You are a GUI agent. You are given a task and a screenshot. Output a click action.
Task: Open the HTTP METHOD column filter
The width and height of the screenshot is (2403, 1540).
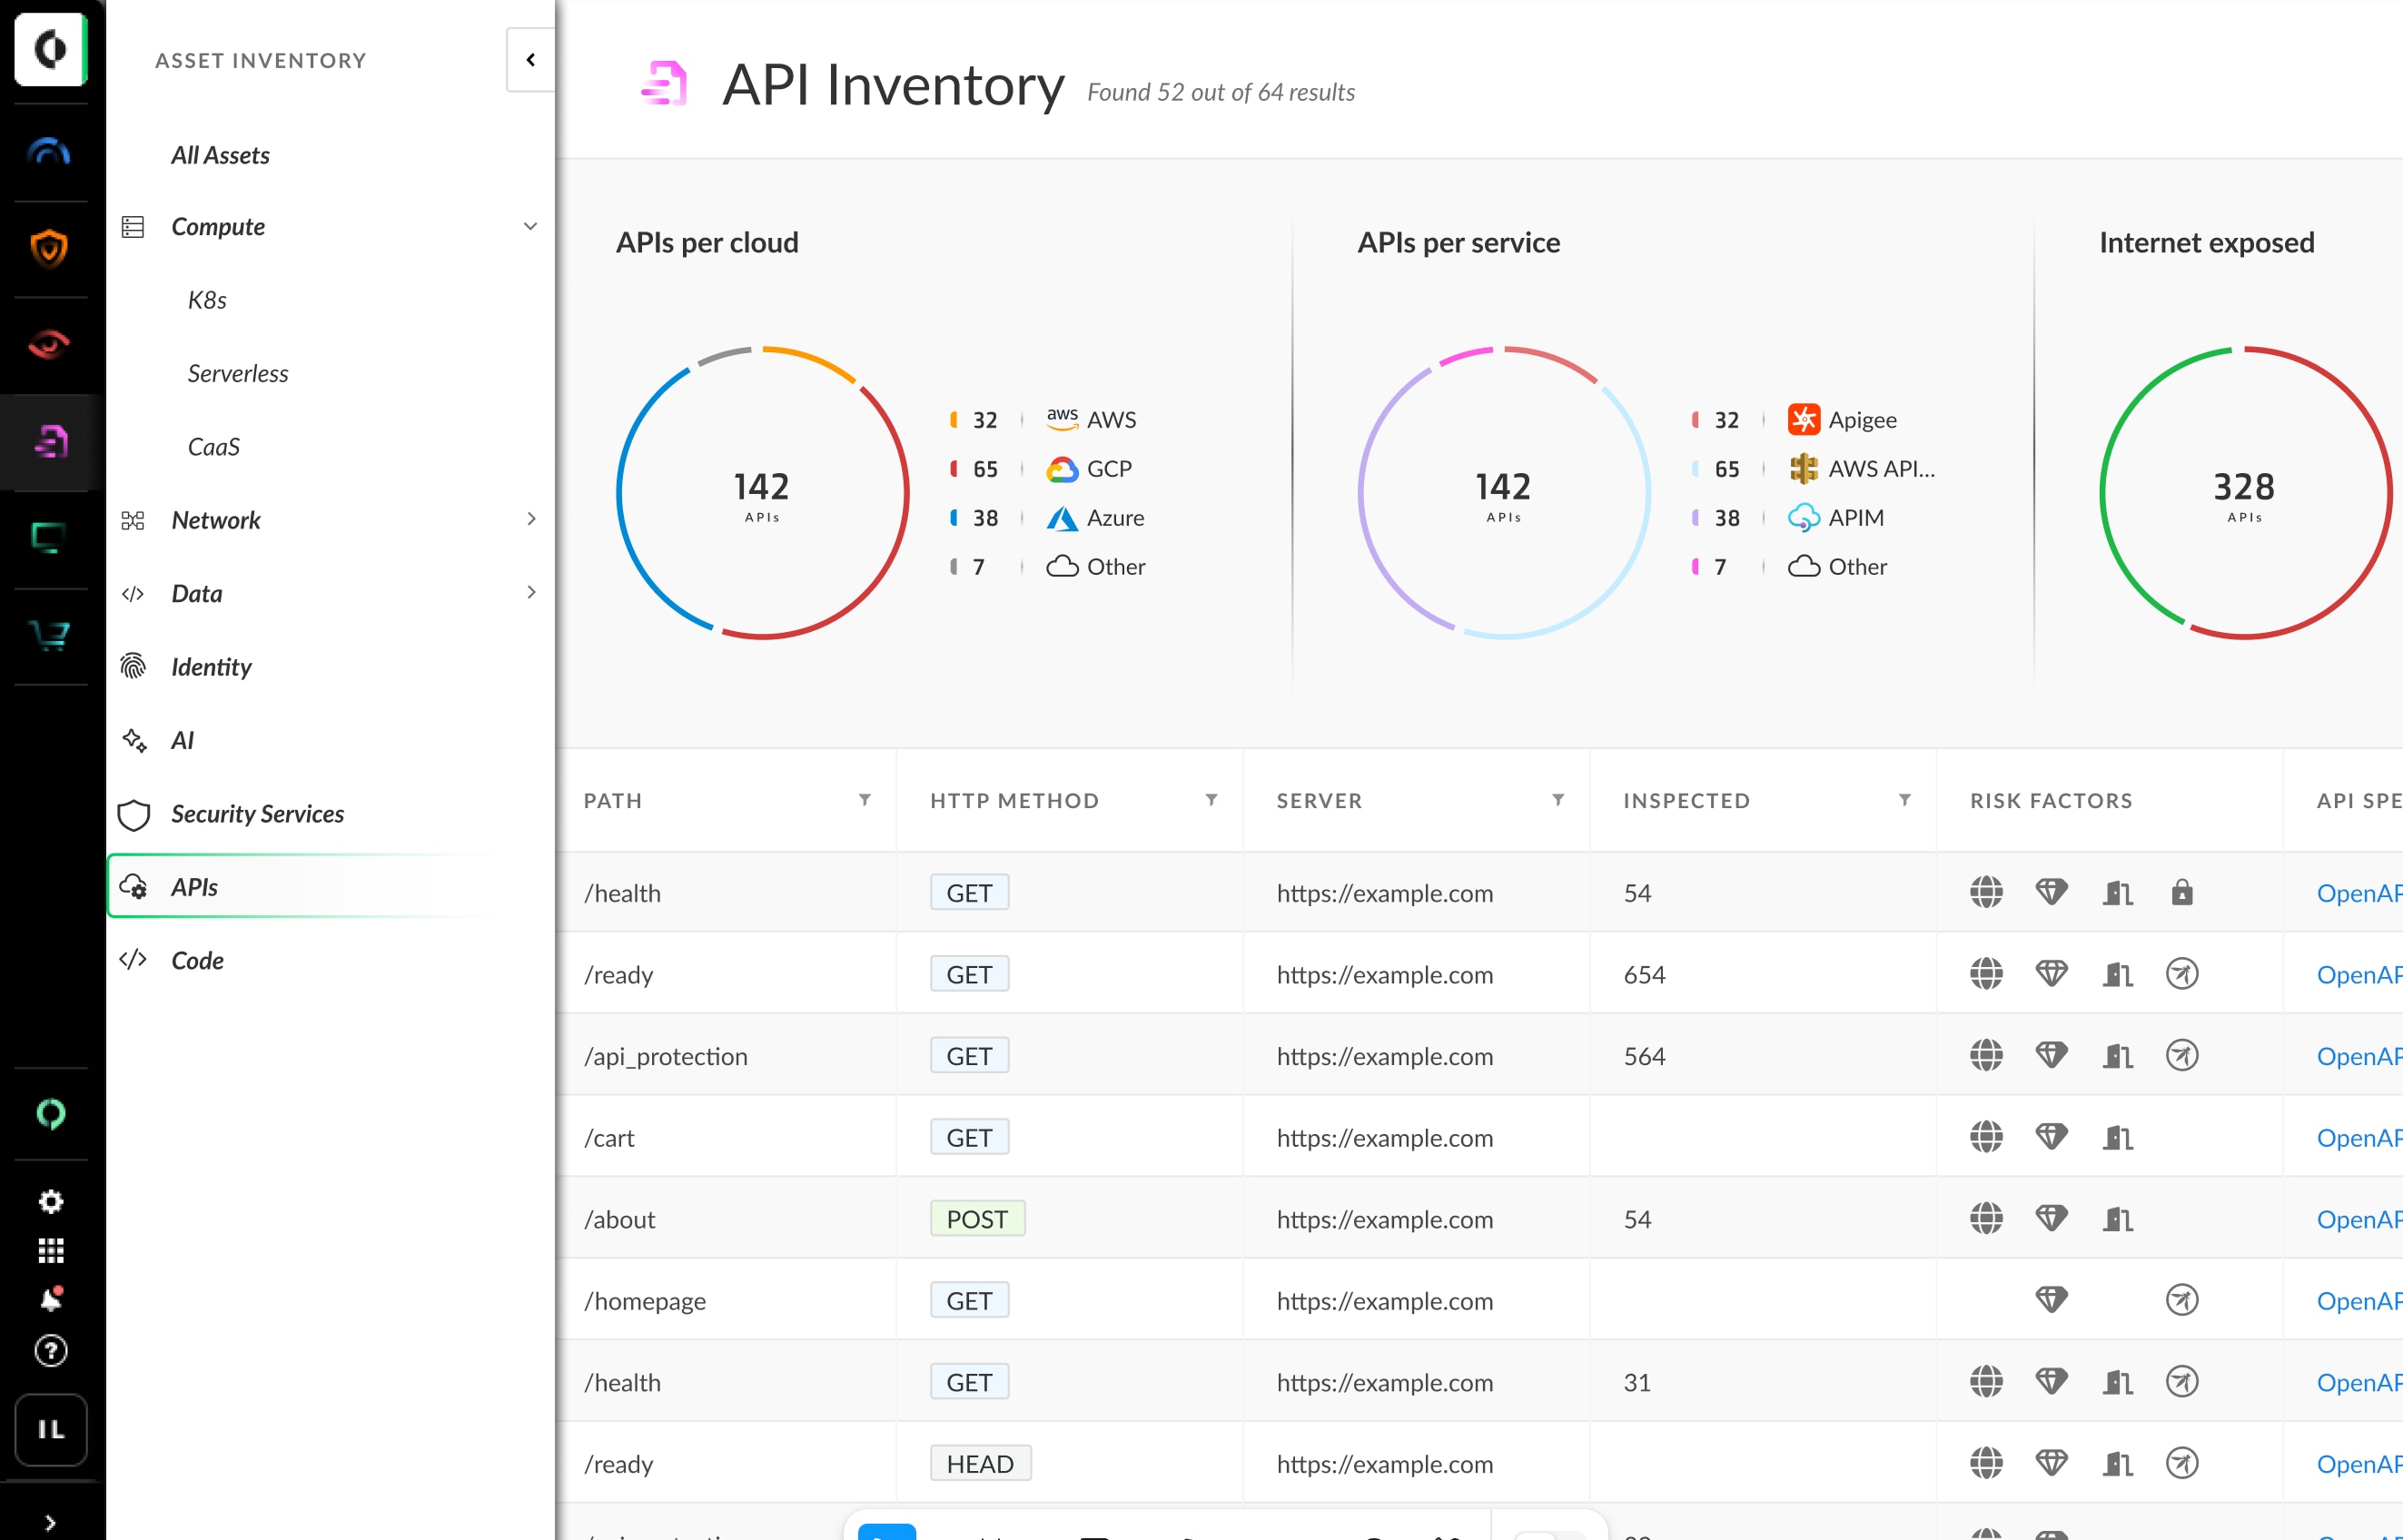[1211, 800]
